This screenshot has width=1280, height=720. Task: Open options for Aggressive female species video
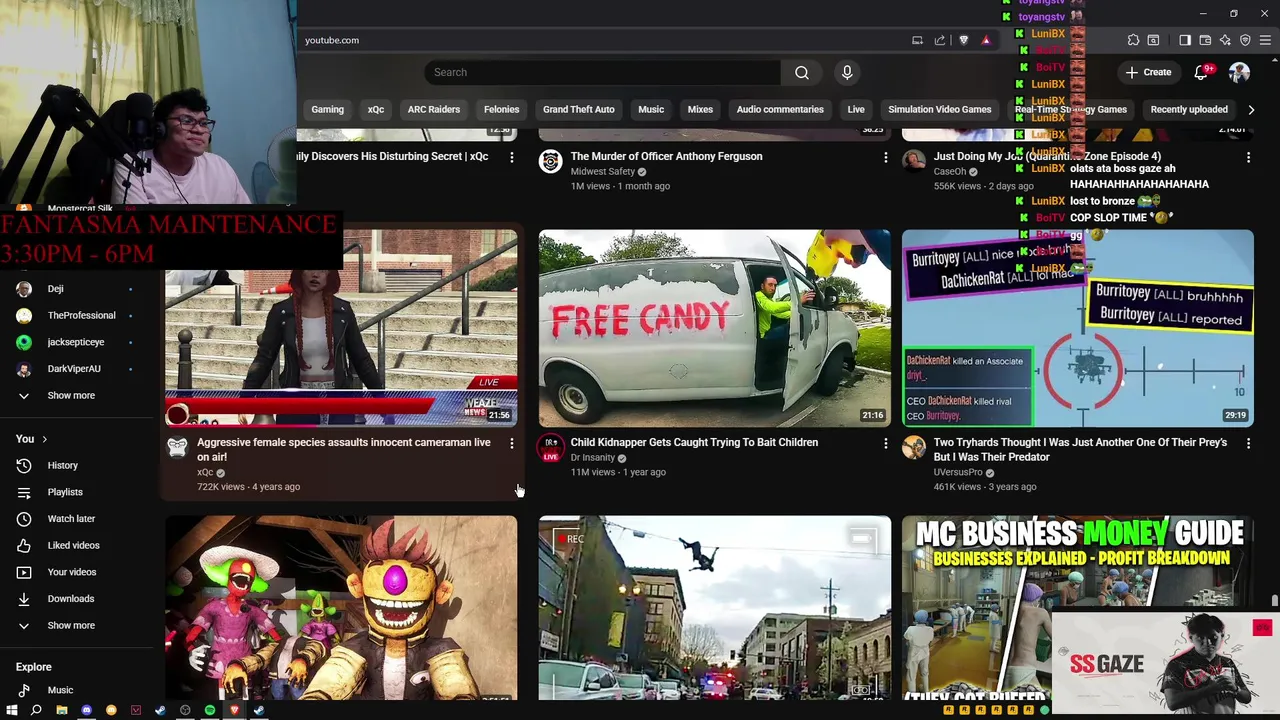click(x=512, y=443)
